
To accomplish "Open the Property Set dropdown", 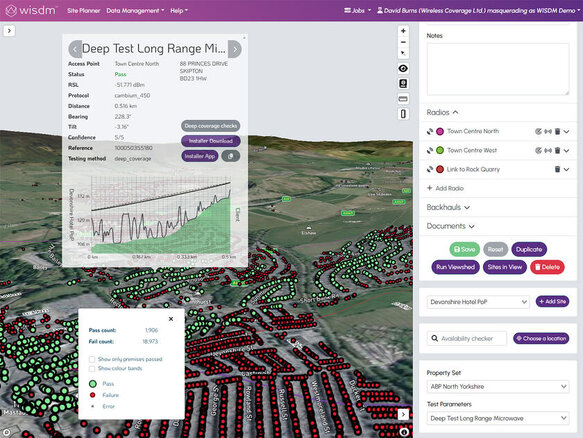I will (498, 386).
